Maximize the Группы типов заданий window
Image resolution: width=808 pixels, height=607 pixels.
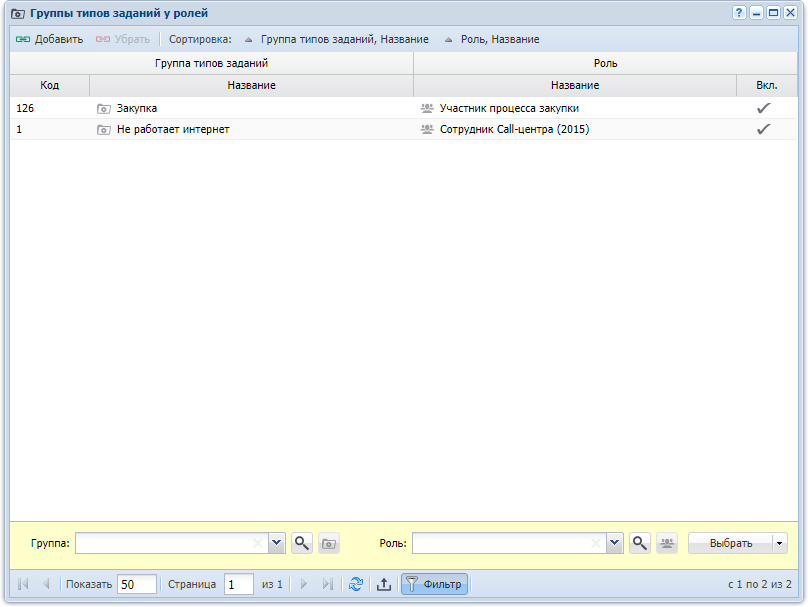pyautogui.click(x=773, y=13)
